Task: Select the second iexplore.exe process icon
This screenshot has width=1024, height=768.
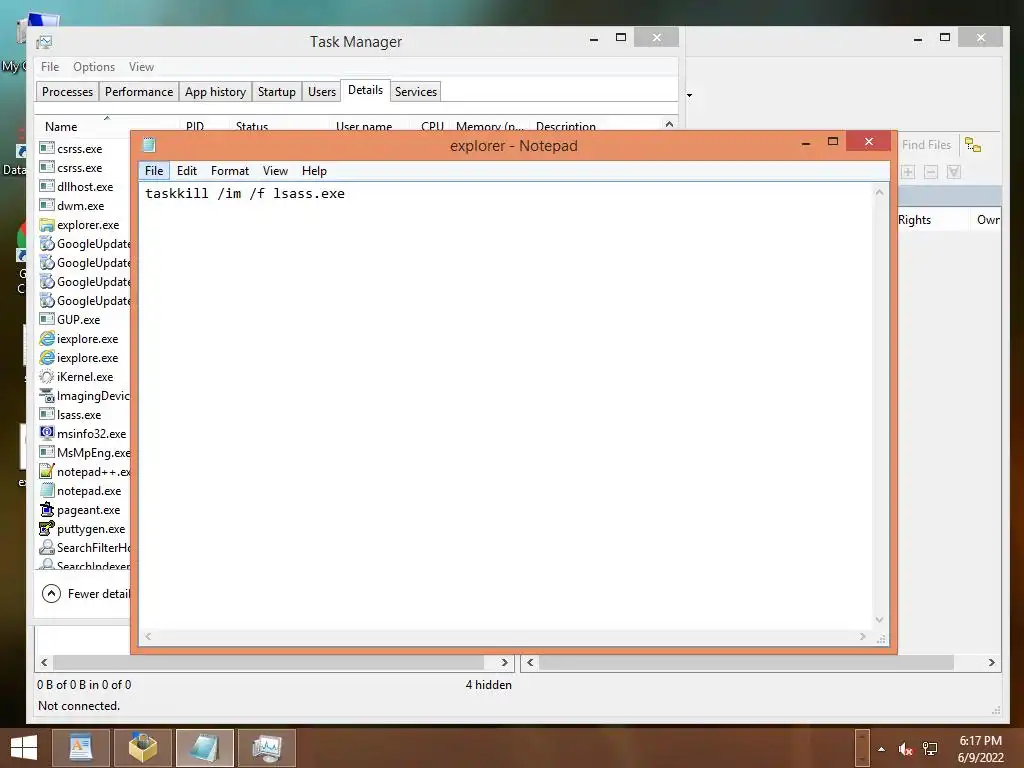Action: point(46,357)
